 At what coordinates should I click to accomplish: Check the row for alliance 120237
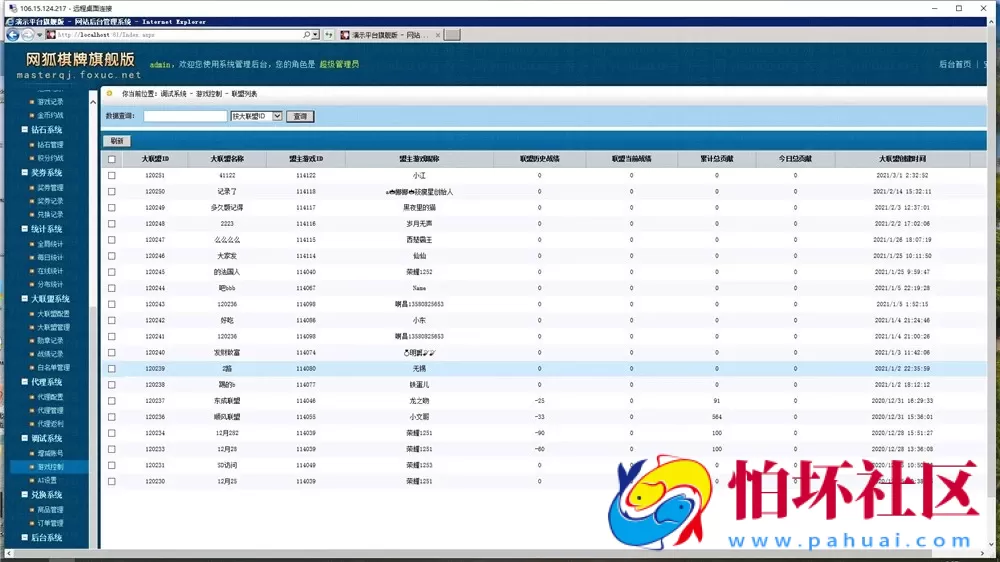click(112, 401)
